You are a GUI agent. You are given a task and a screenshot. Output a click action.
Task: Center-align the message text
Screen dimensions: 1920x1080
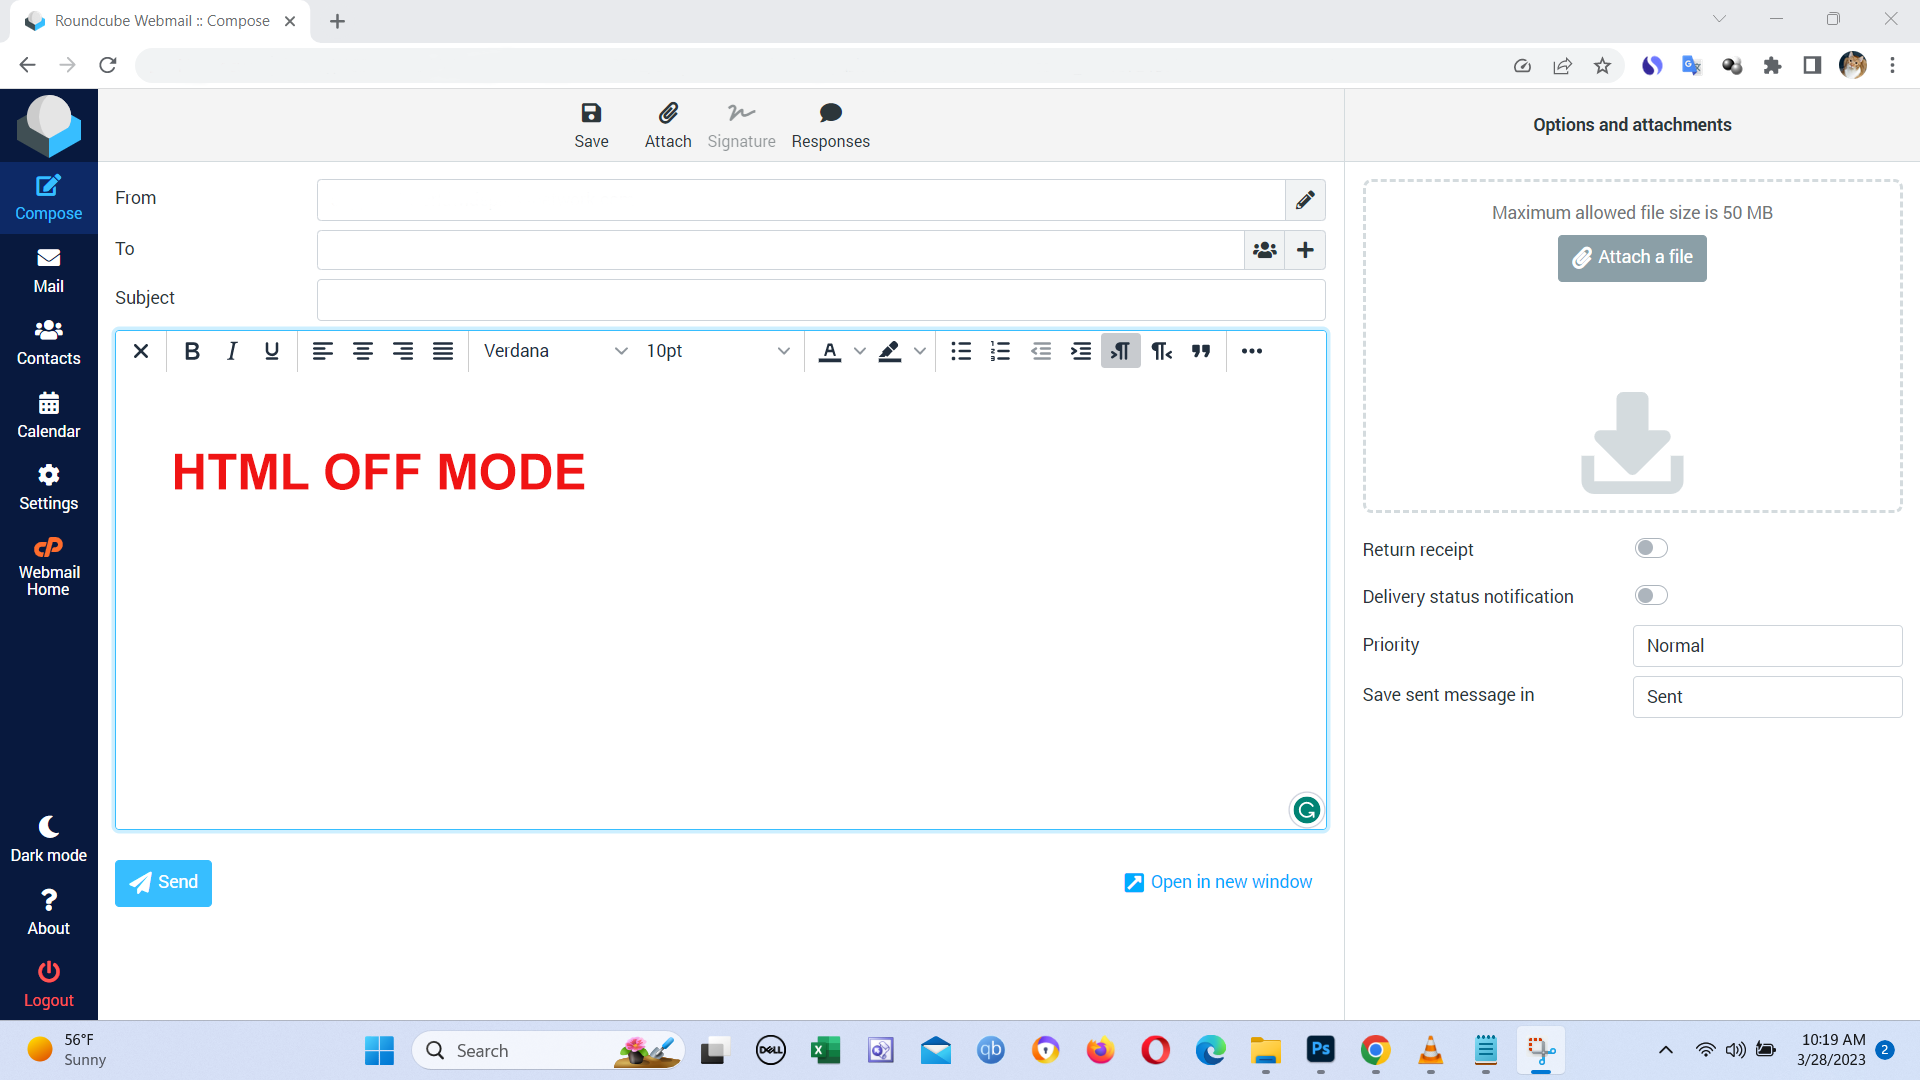tap(363, 351)
